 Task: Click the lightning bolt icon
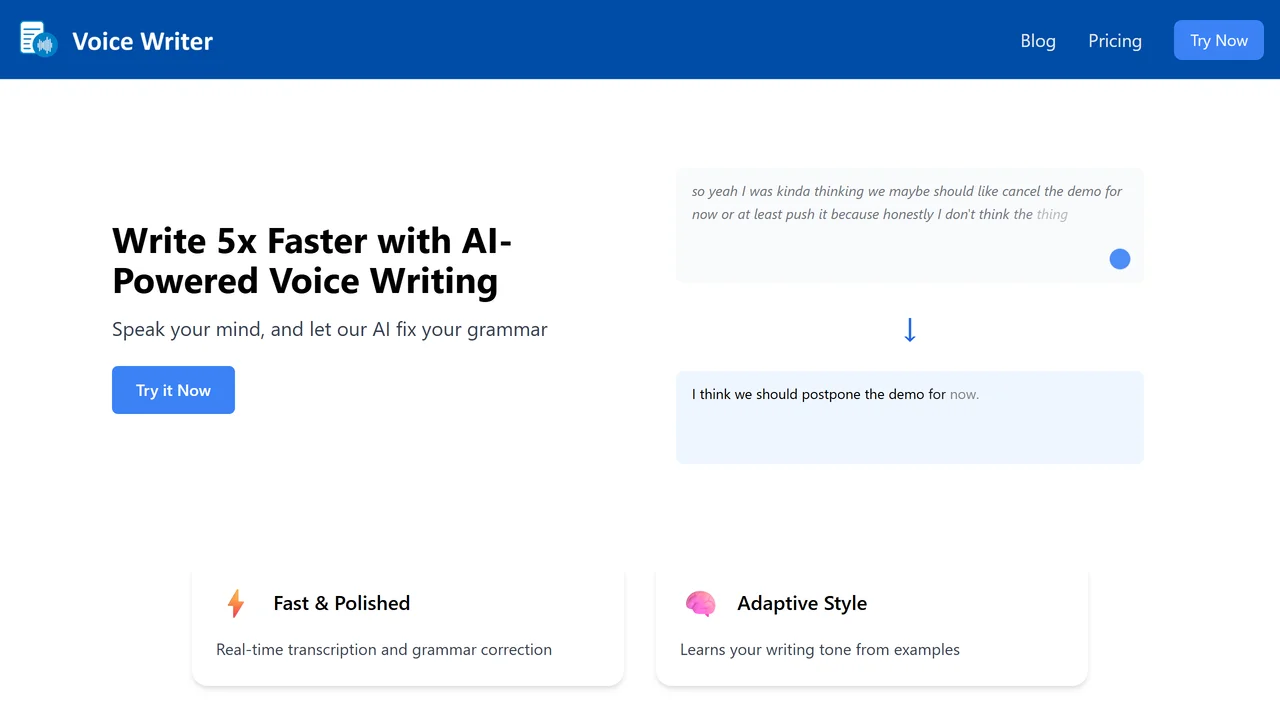(236, 603)
